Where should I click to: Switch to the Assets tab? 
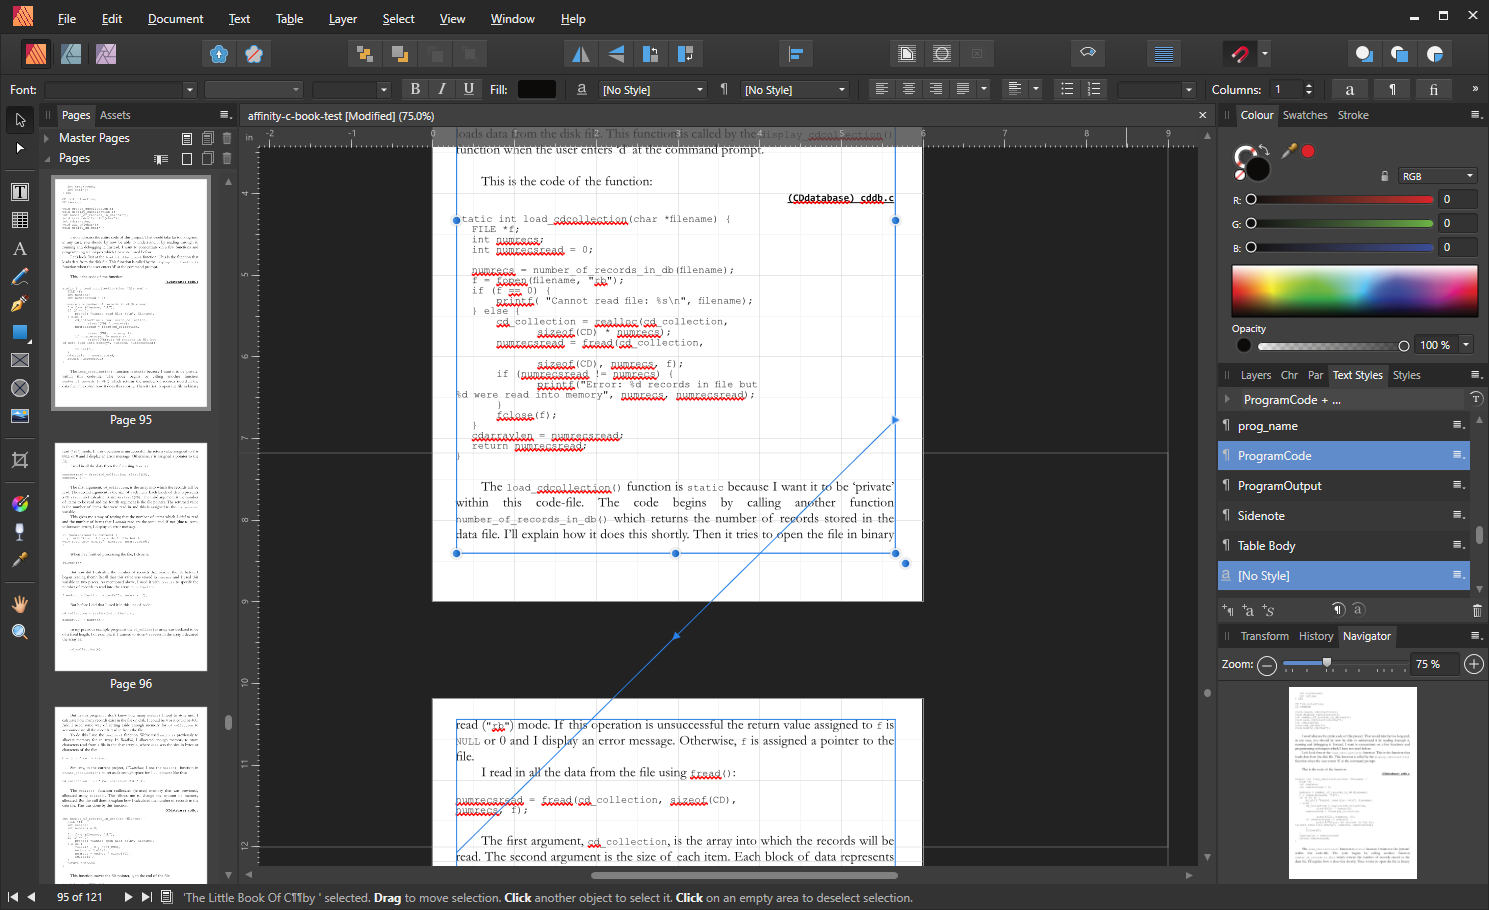pos(115,115)
